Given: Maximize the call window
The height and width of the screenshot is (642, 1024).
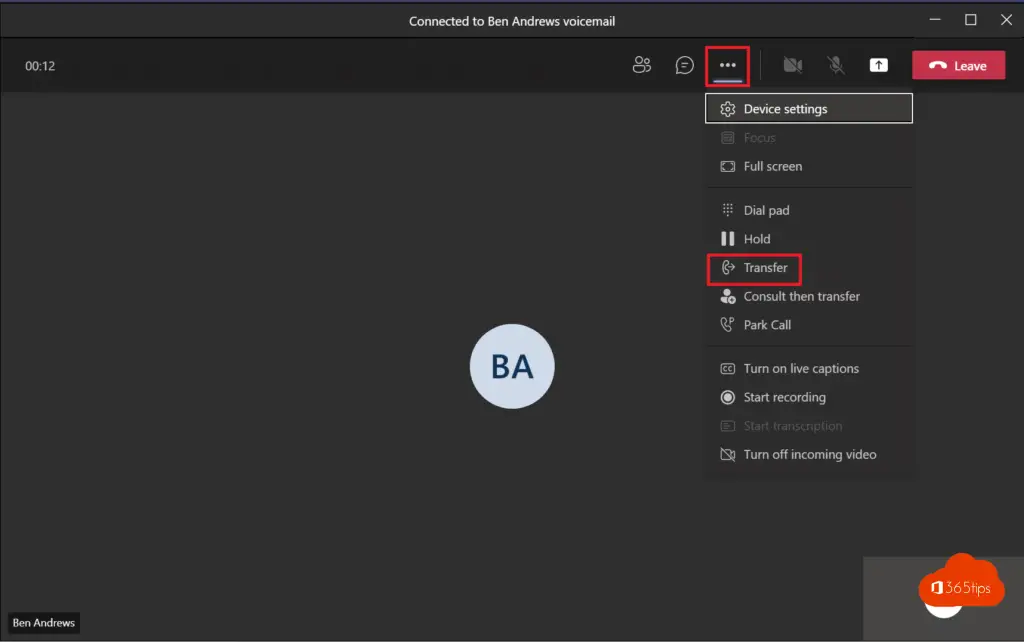Looking at the screenshot, I should pos(970,20).
